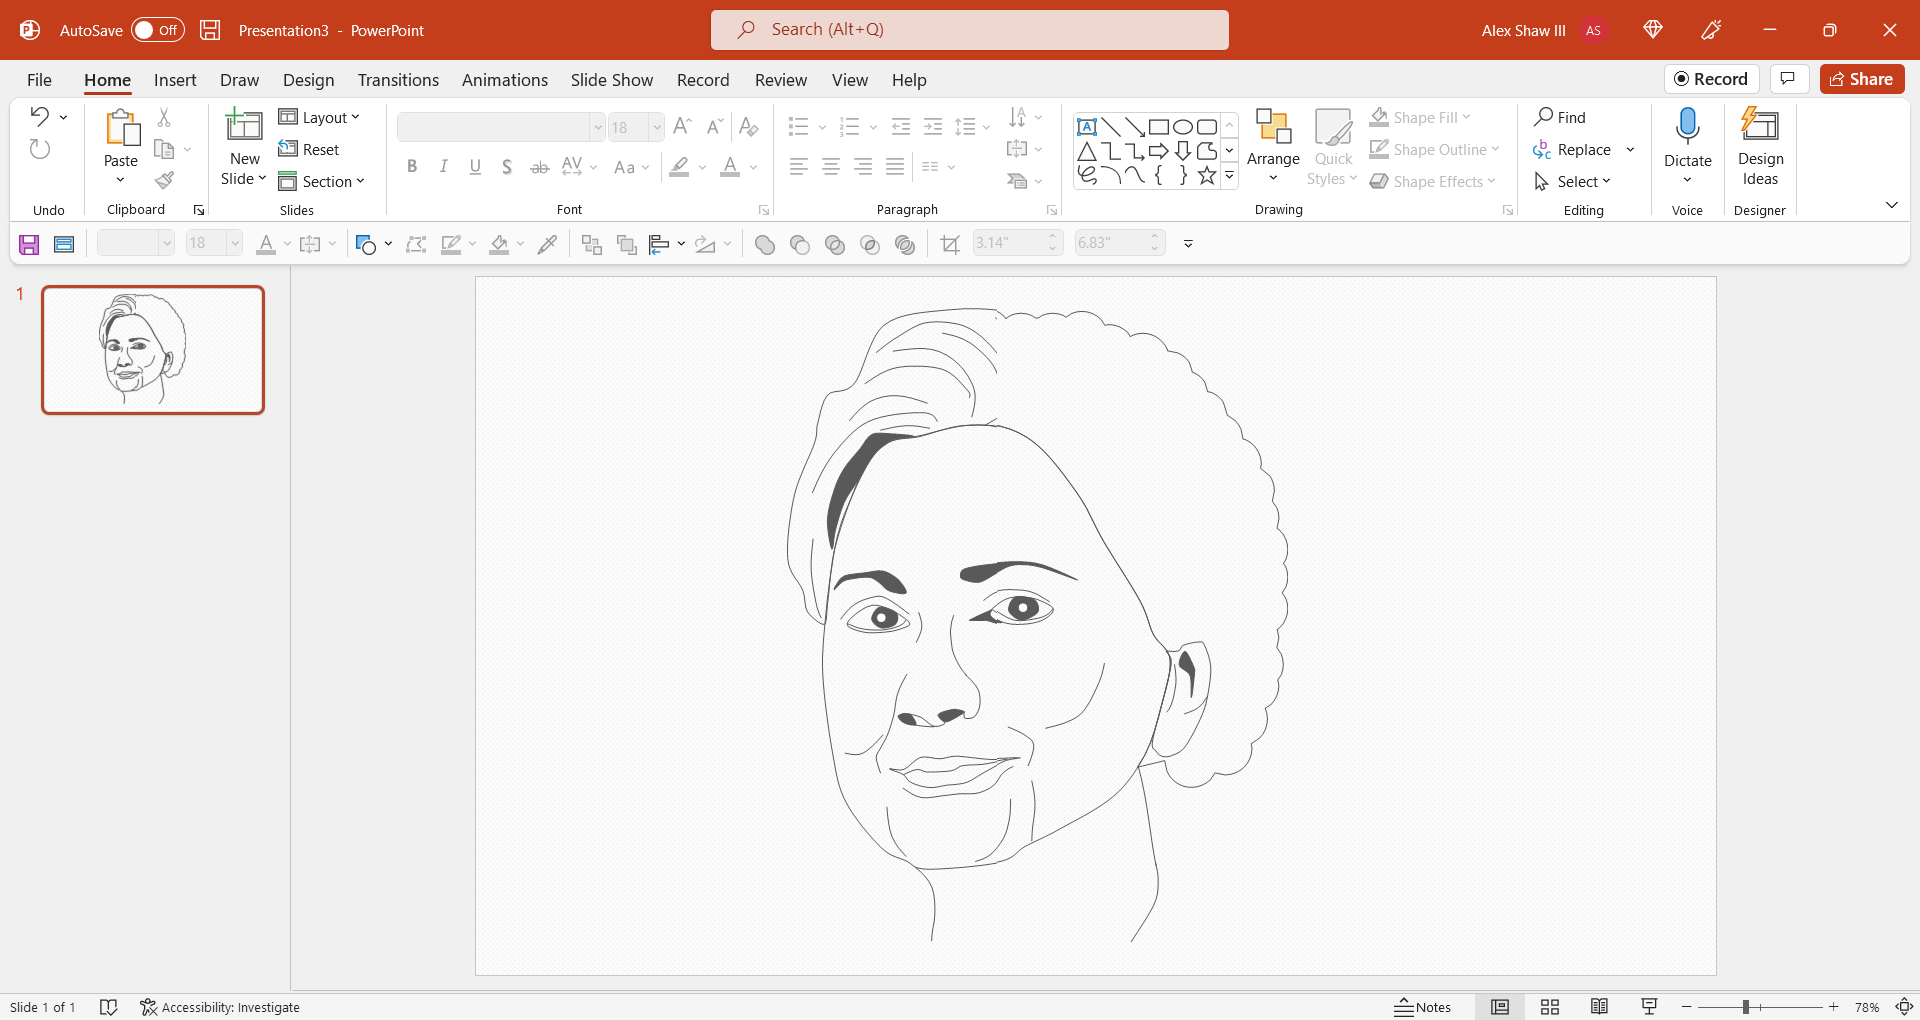Choose the Star shape
This screenshot has height=1020, width=1920.
tap(1208, 175)
